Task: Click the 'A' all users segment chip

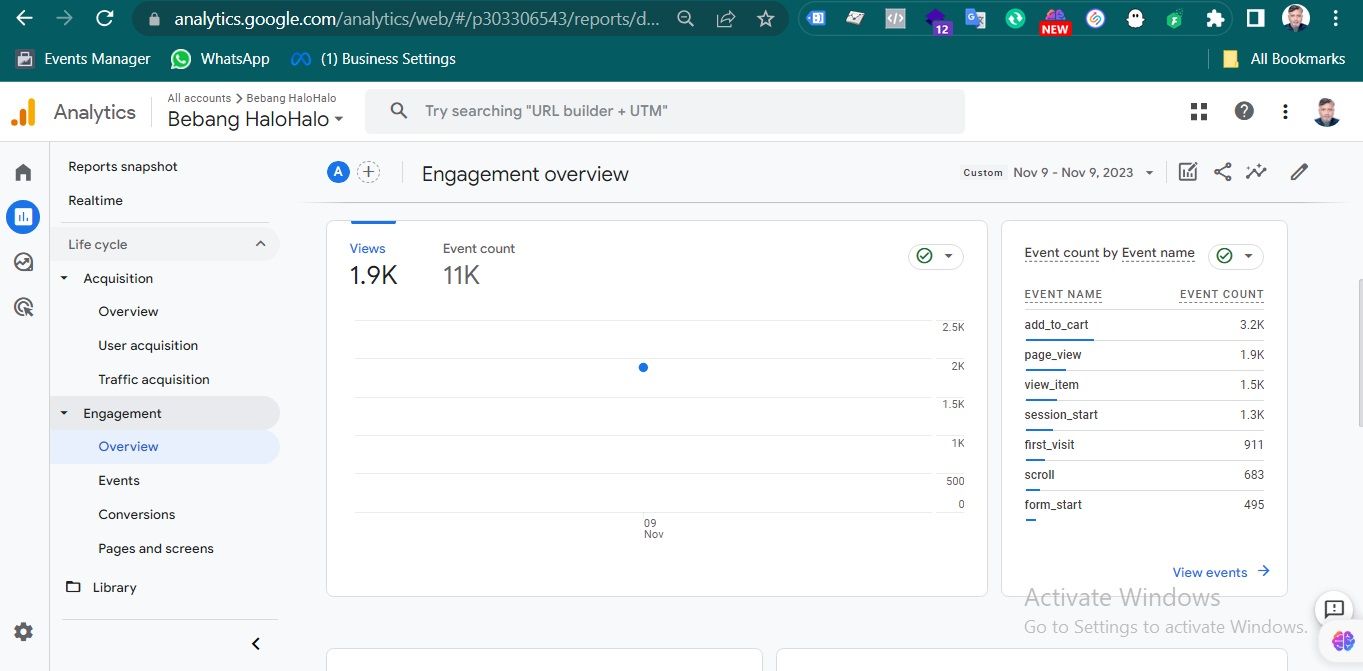Action: point(338,172)
